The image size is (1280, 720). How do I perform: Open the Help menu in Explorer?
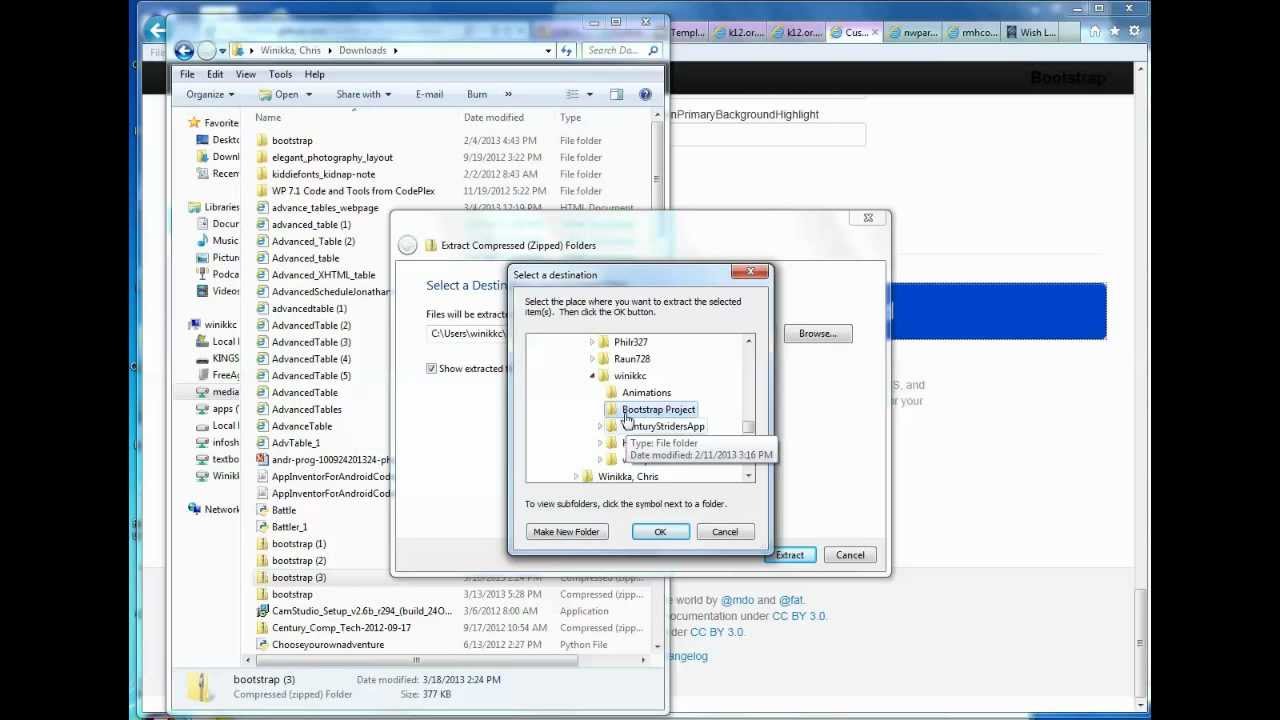(x=314, y=74)
